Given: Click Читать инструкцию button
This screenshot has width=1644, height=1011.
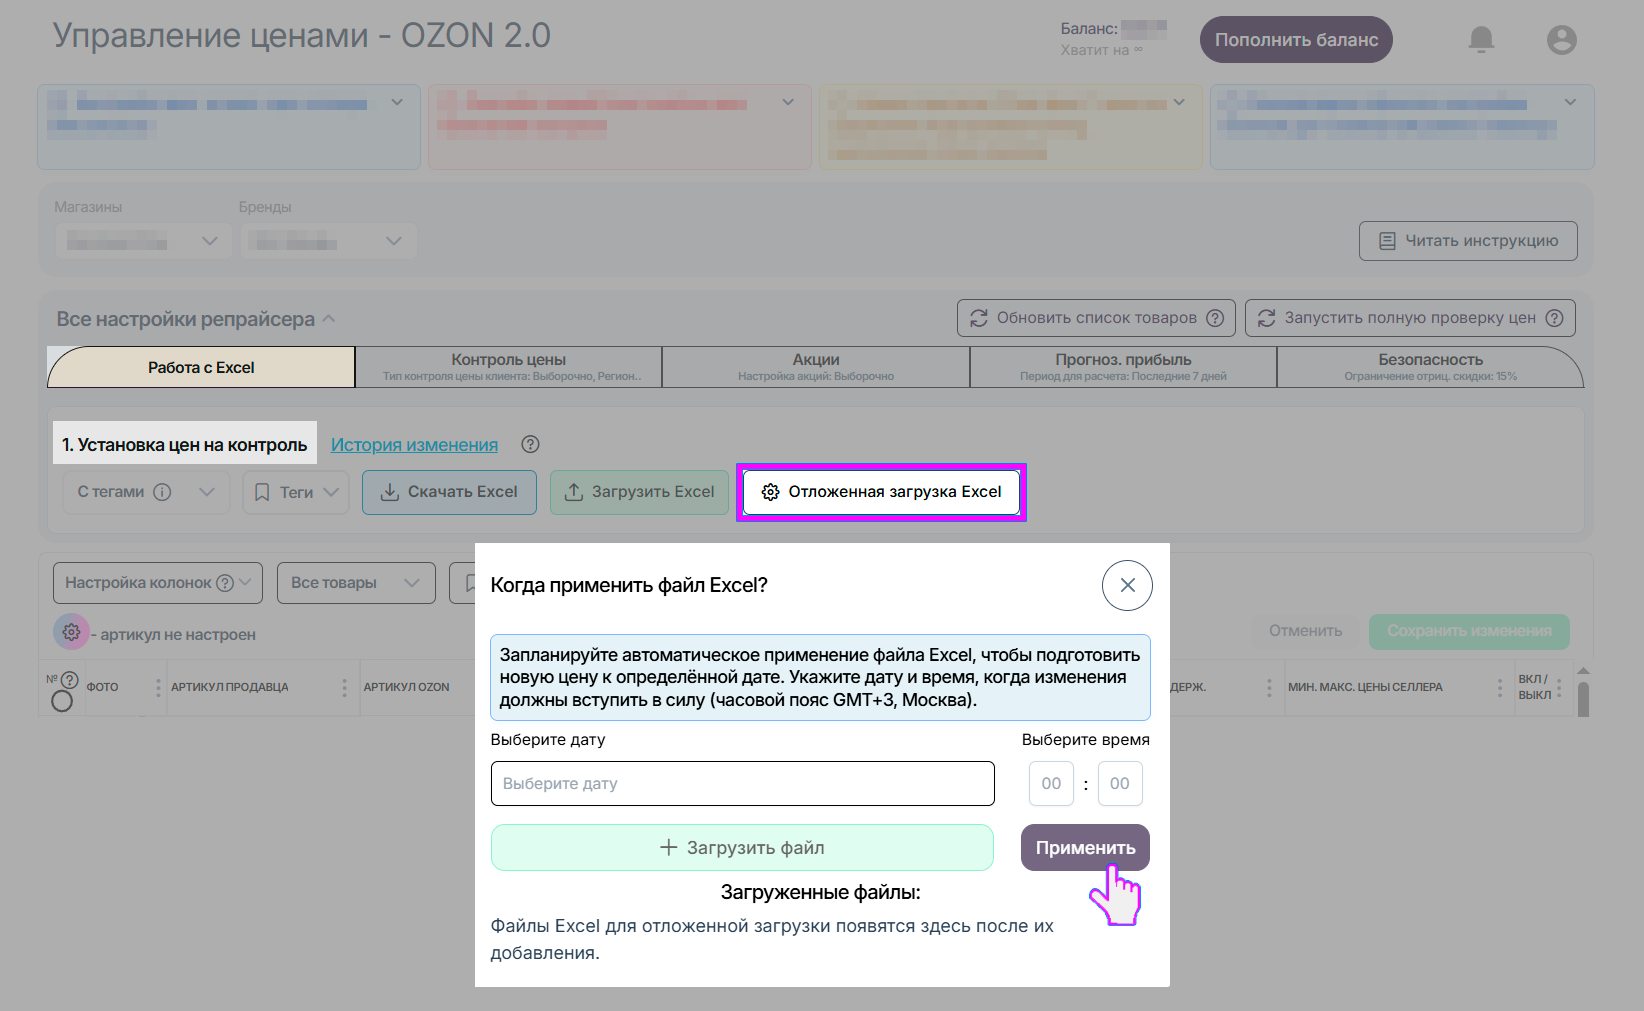Looking at the screenshot, I should coord(1468,241).
